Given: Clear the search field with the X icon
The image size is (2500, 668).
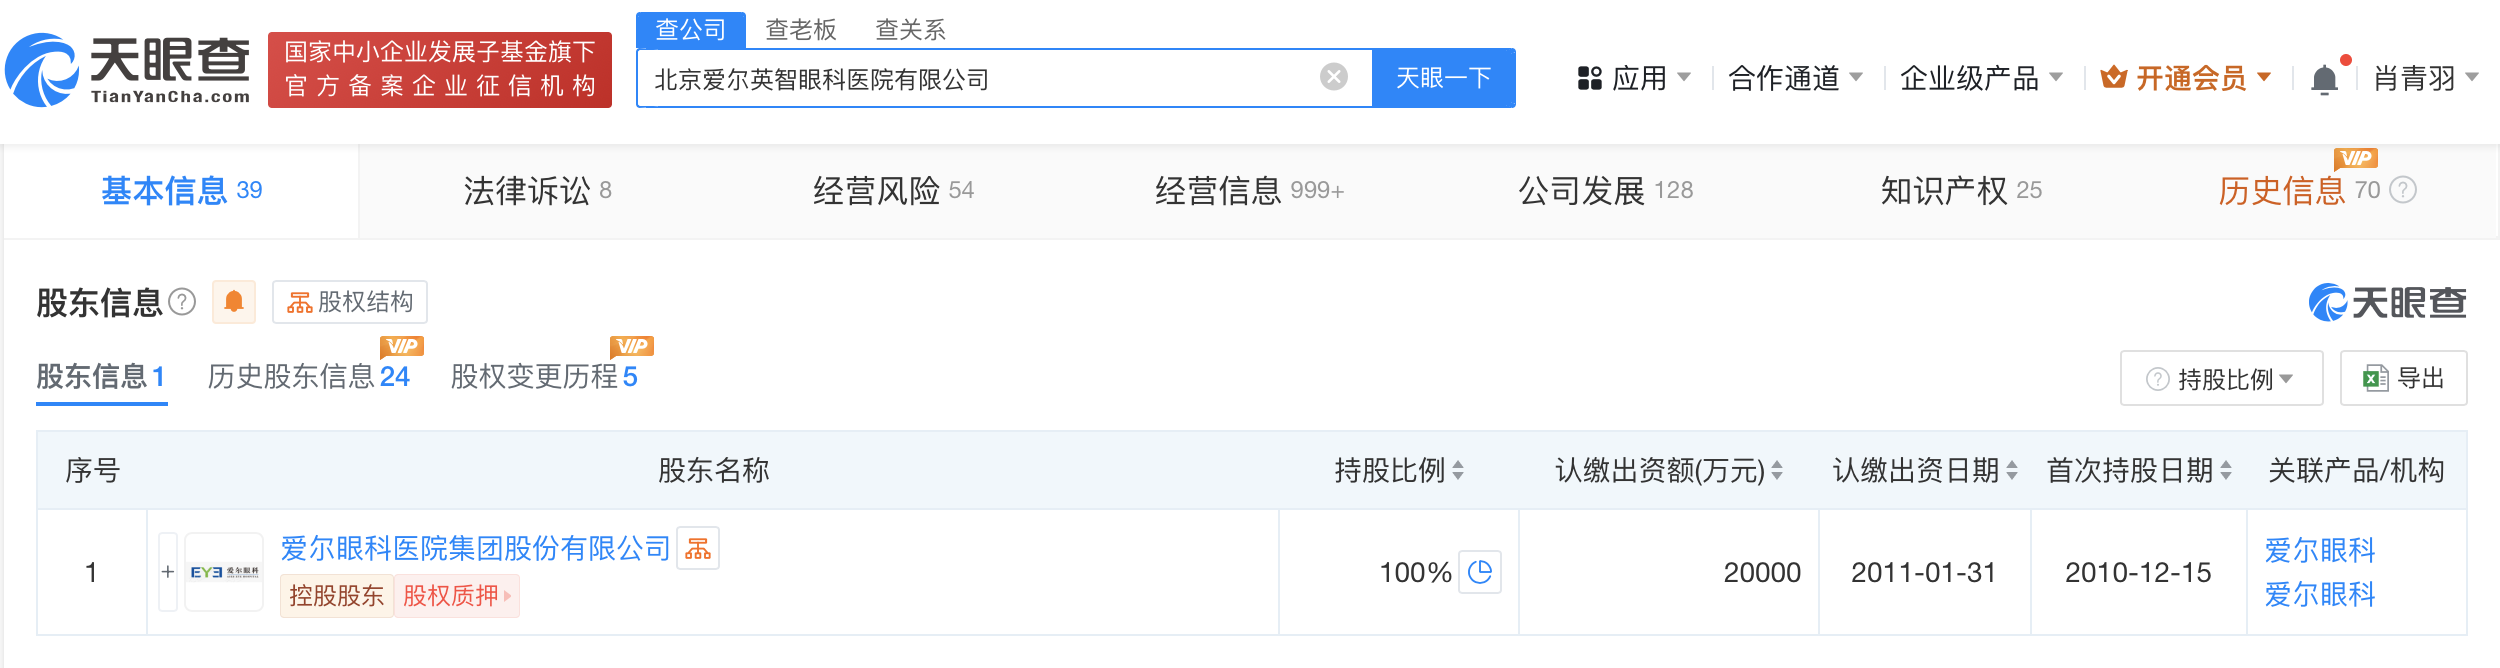Looking at the screenshot, I should [1334, 77].
